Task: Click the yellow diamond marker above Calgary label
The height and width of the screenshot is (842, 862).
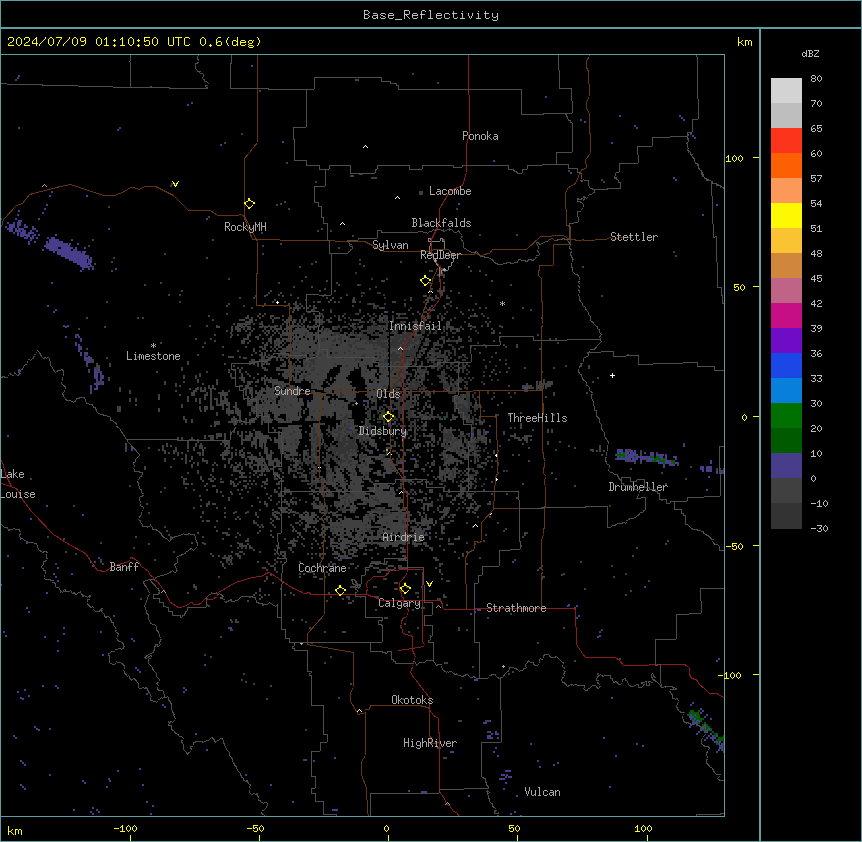Action: 405,589
